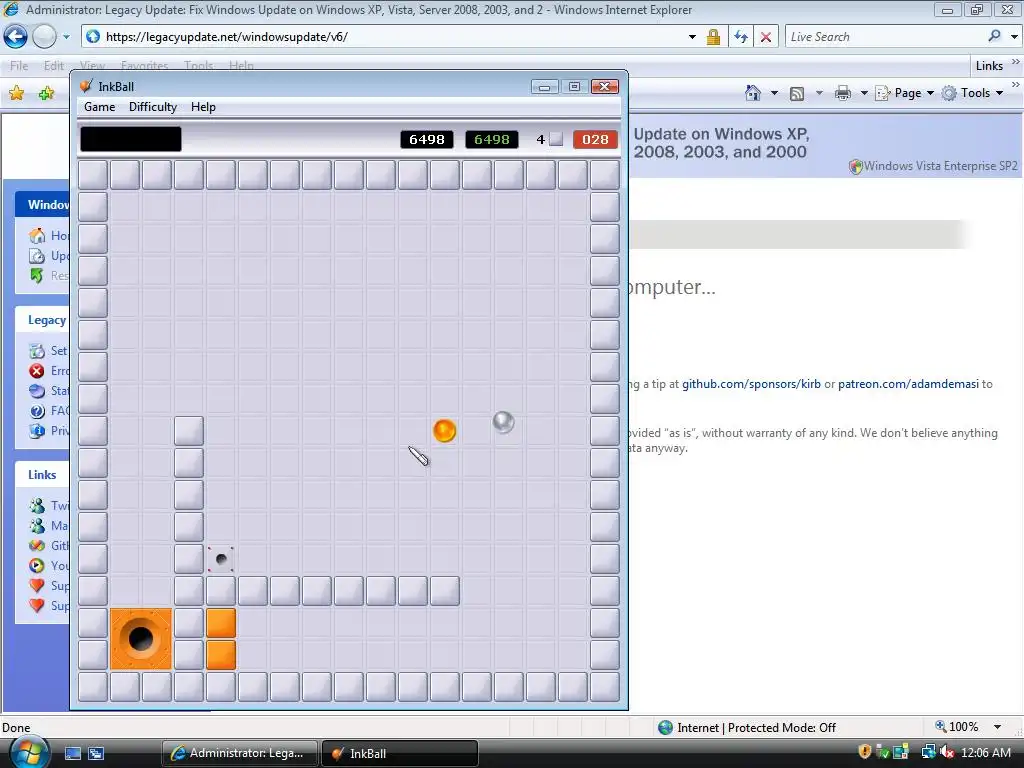Click the red 028 timer display
The width and height of the screenshot is (1024, 768).
pyautogui.click(x=595, y=139)
